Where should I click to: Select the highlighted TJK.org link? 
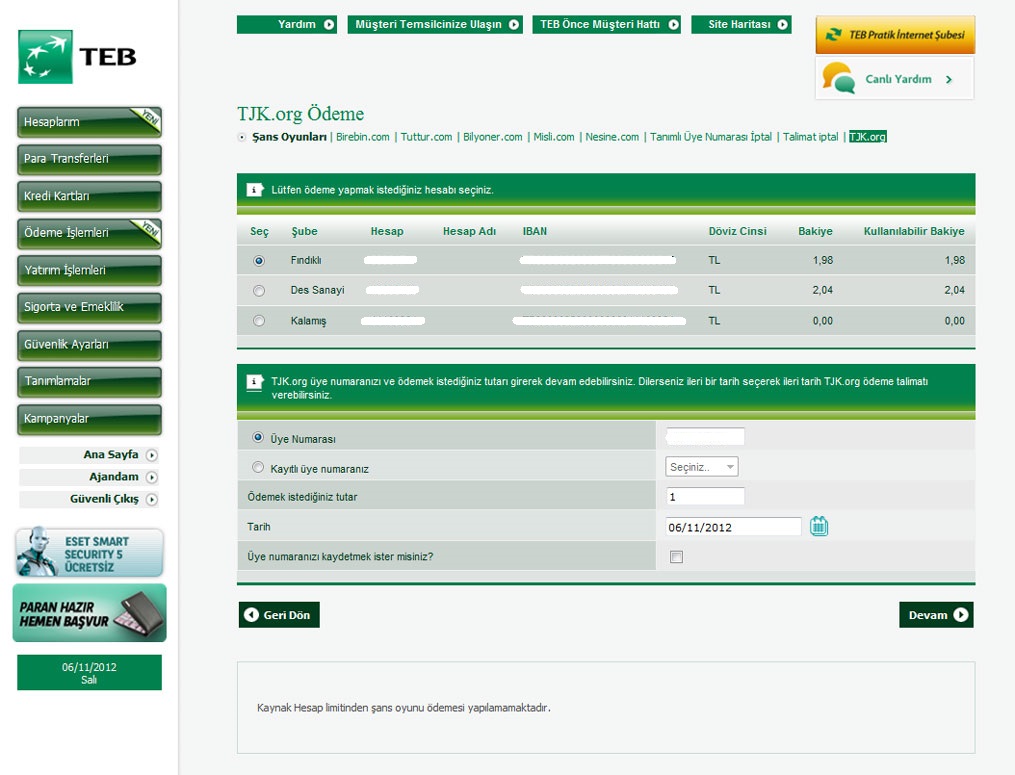tap(867, 137)
